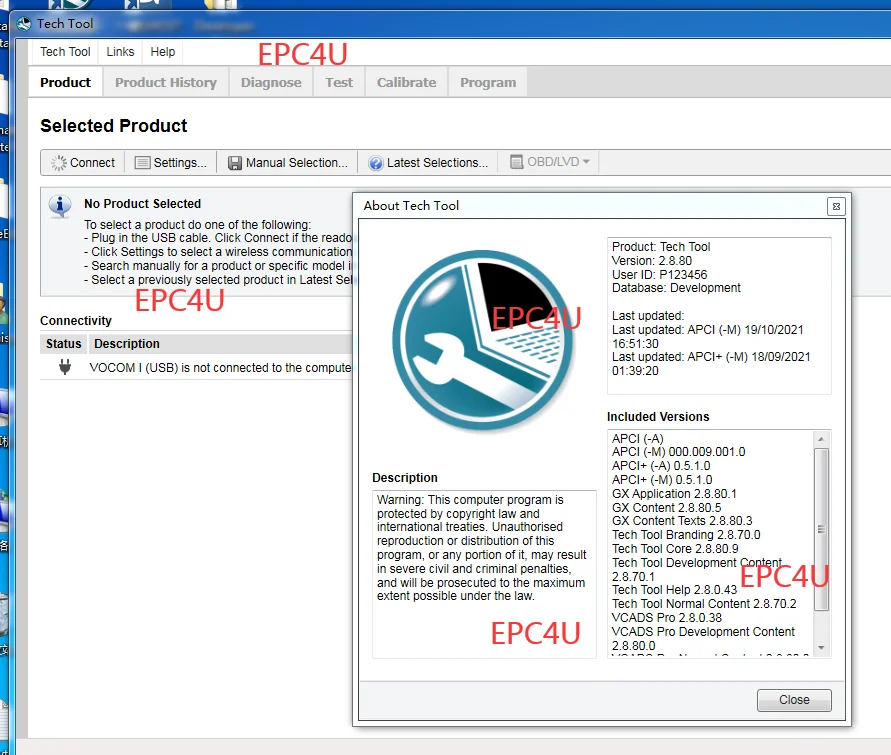Switch to the Calibrate tab
Screen dimensions: 891x755
(407, 82)
